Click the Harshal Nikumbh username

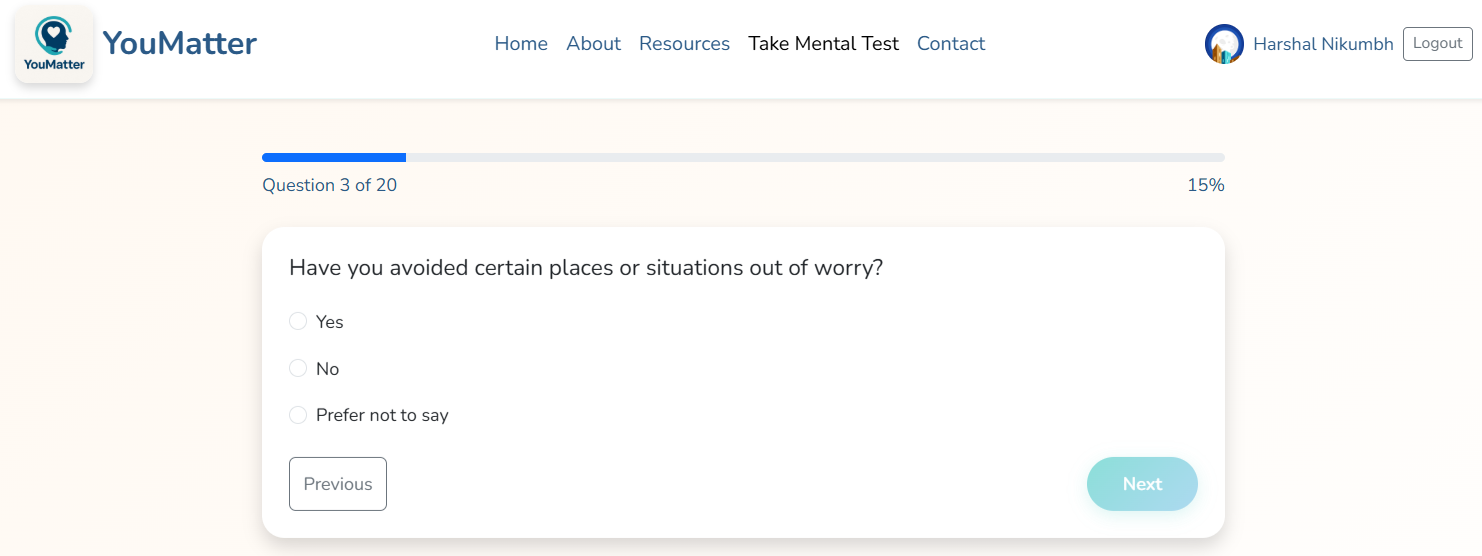coord(1323,44)
